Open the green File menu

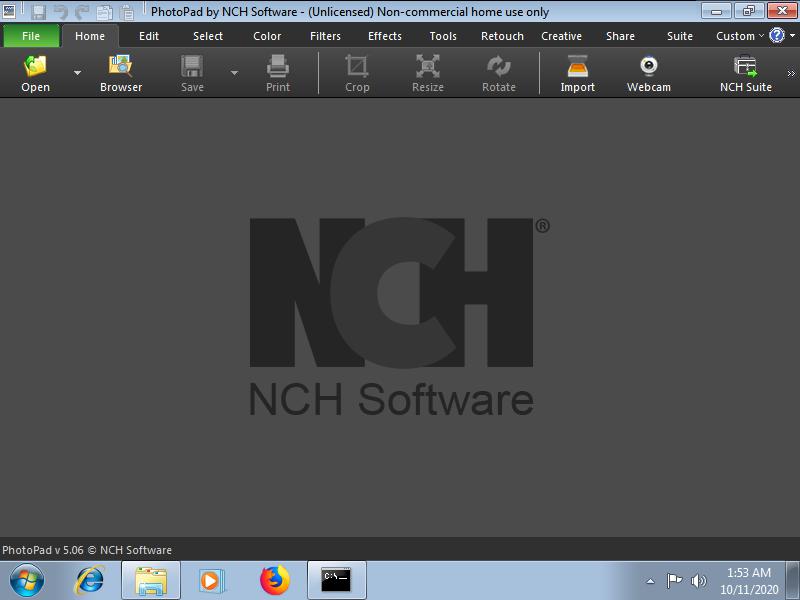pyautogui.click(x=31, y=36)
